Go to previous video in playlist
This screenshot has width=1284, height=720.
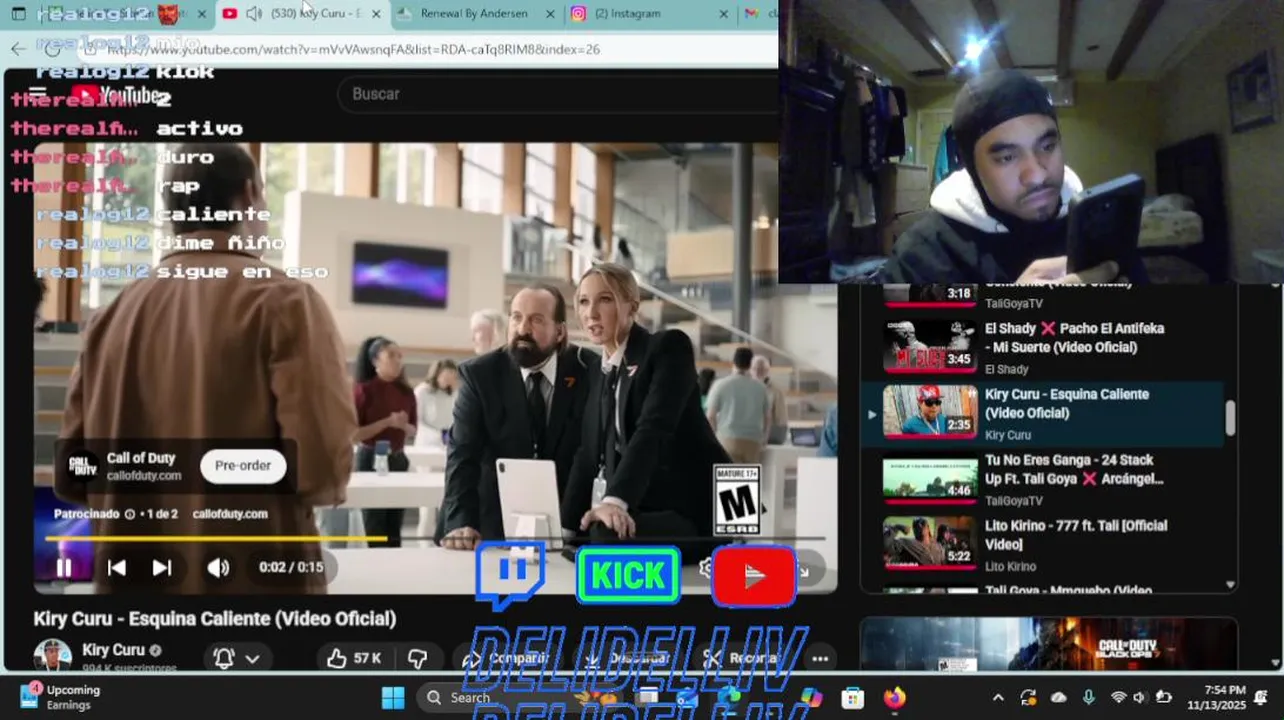[x=117, y=568]
